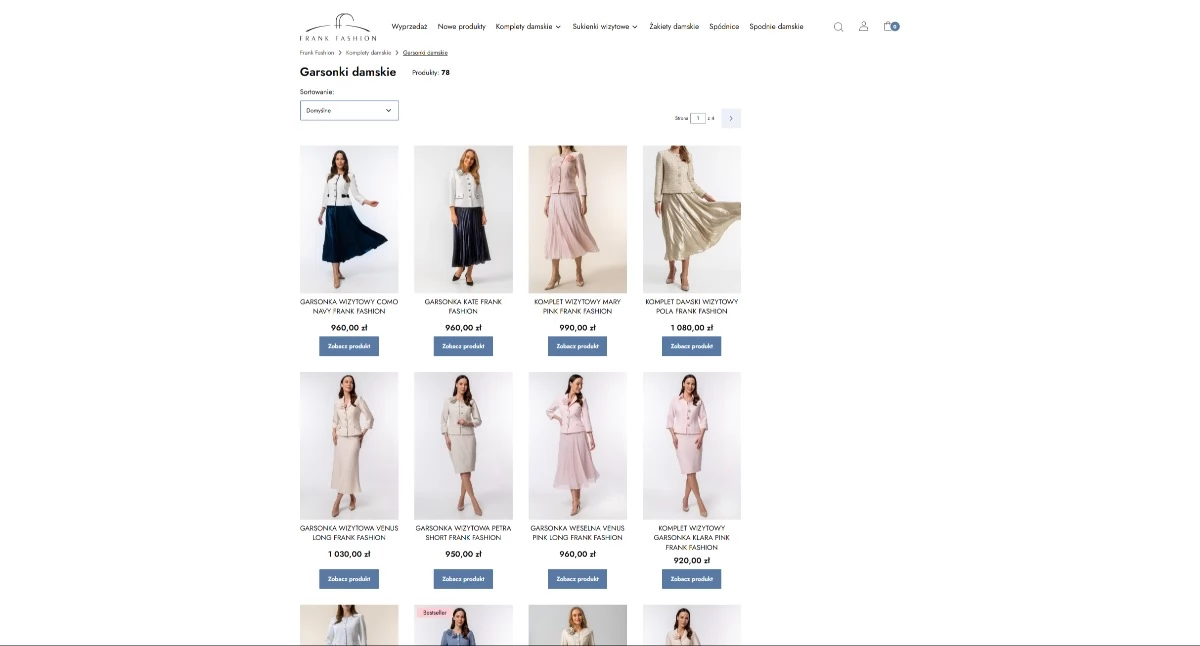Open the Nowe produkty menu item
The height and width of the screenshot is (646, 1200).
[x=461, y=27]
